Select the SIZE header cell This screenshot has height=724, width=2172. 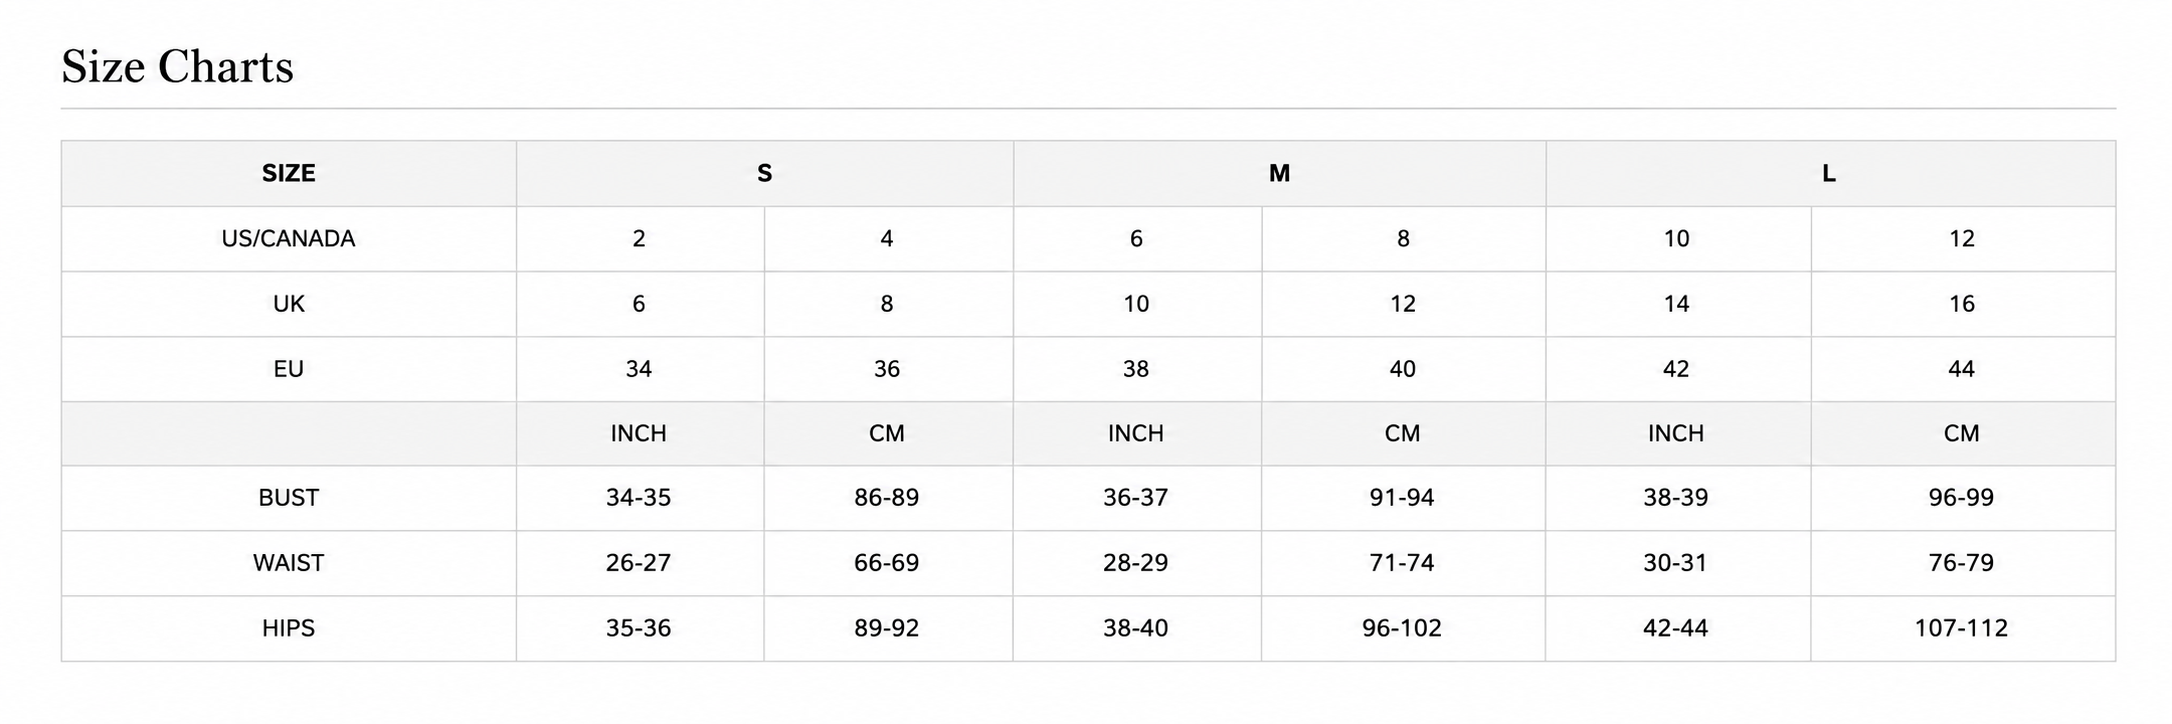(x=289, y=173)
